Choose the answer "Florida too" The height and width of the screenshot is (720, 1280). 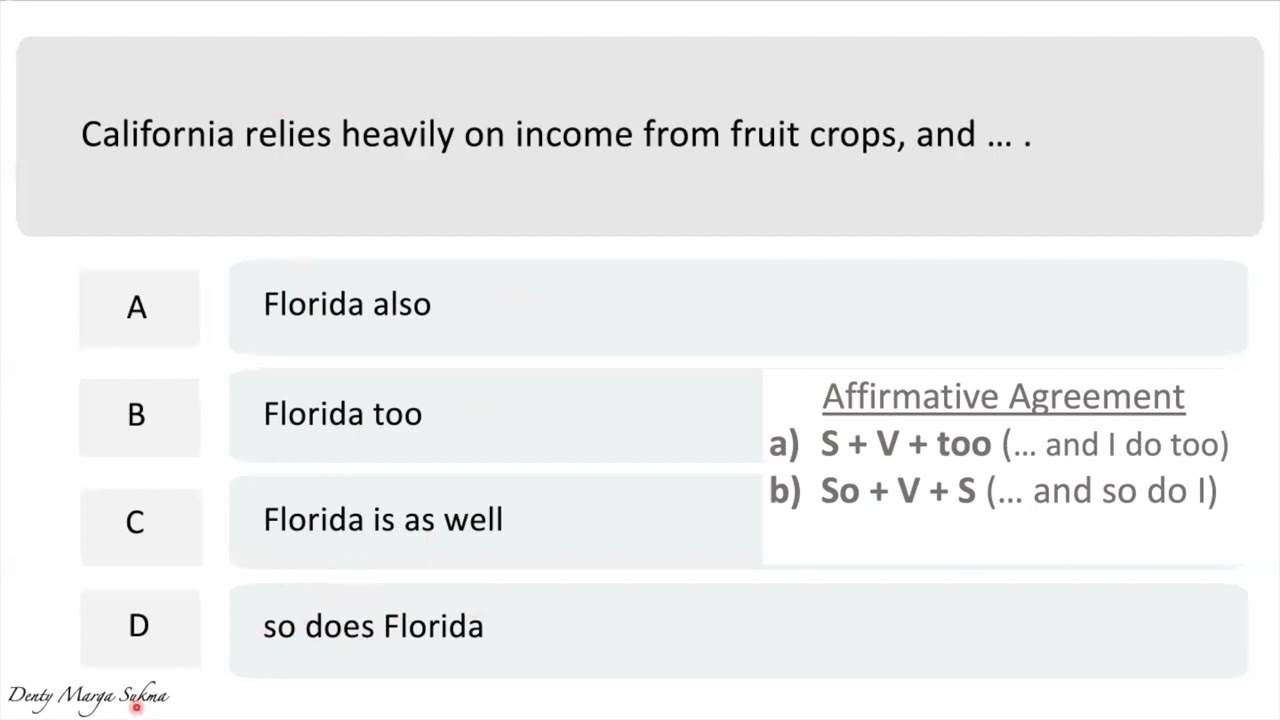342,414
